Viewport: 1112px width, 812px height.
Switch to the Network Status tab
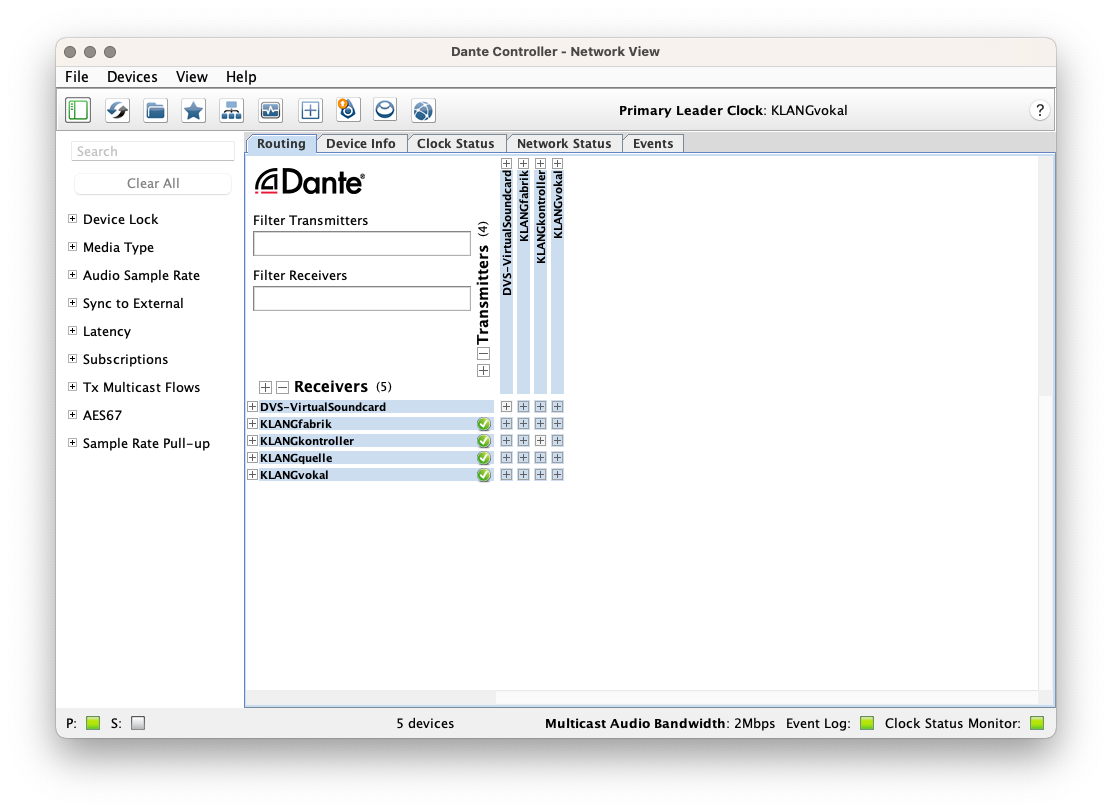(x=564, y=143)
